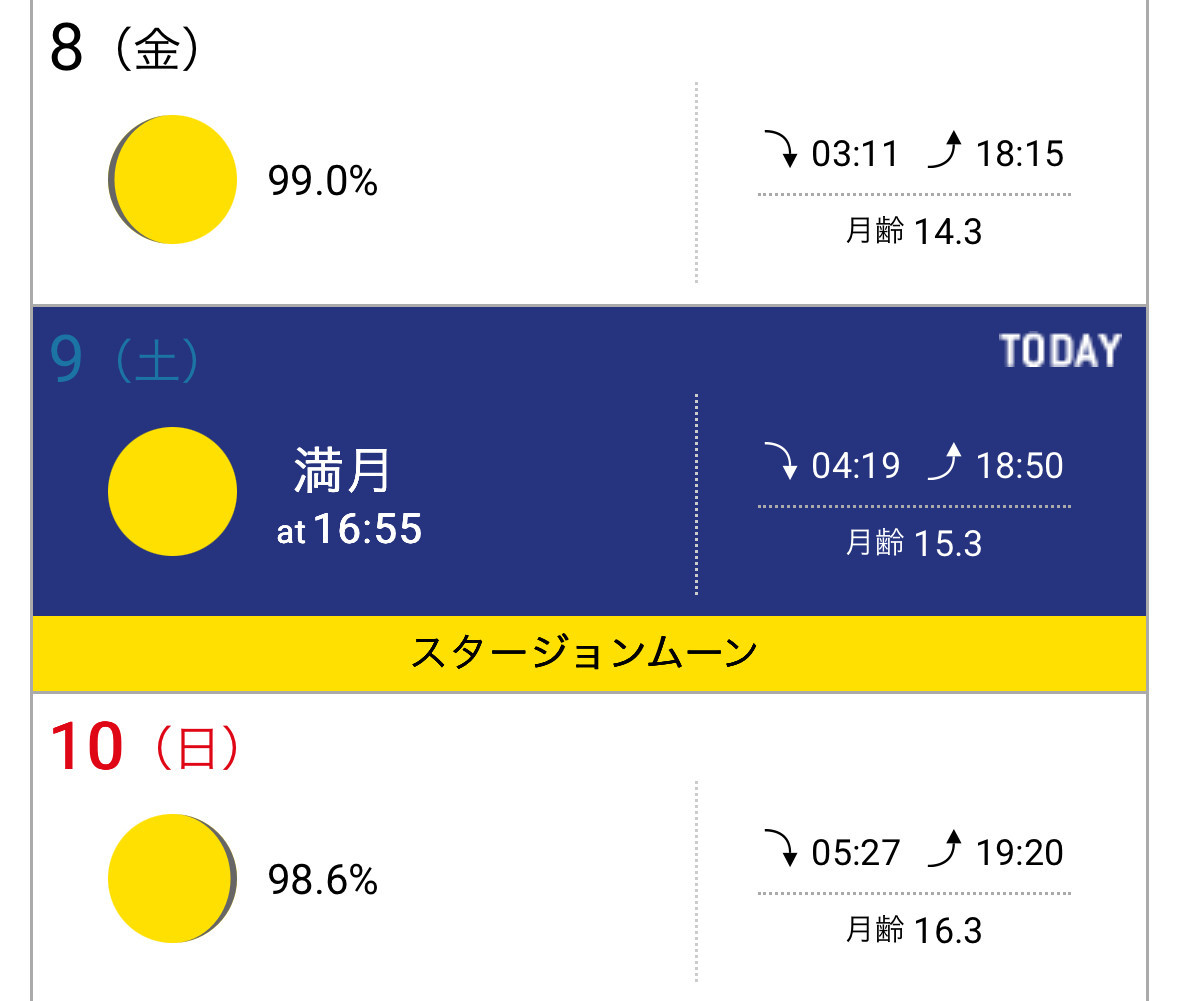Click the 99.0% moon phase icon

coord(172,179)
